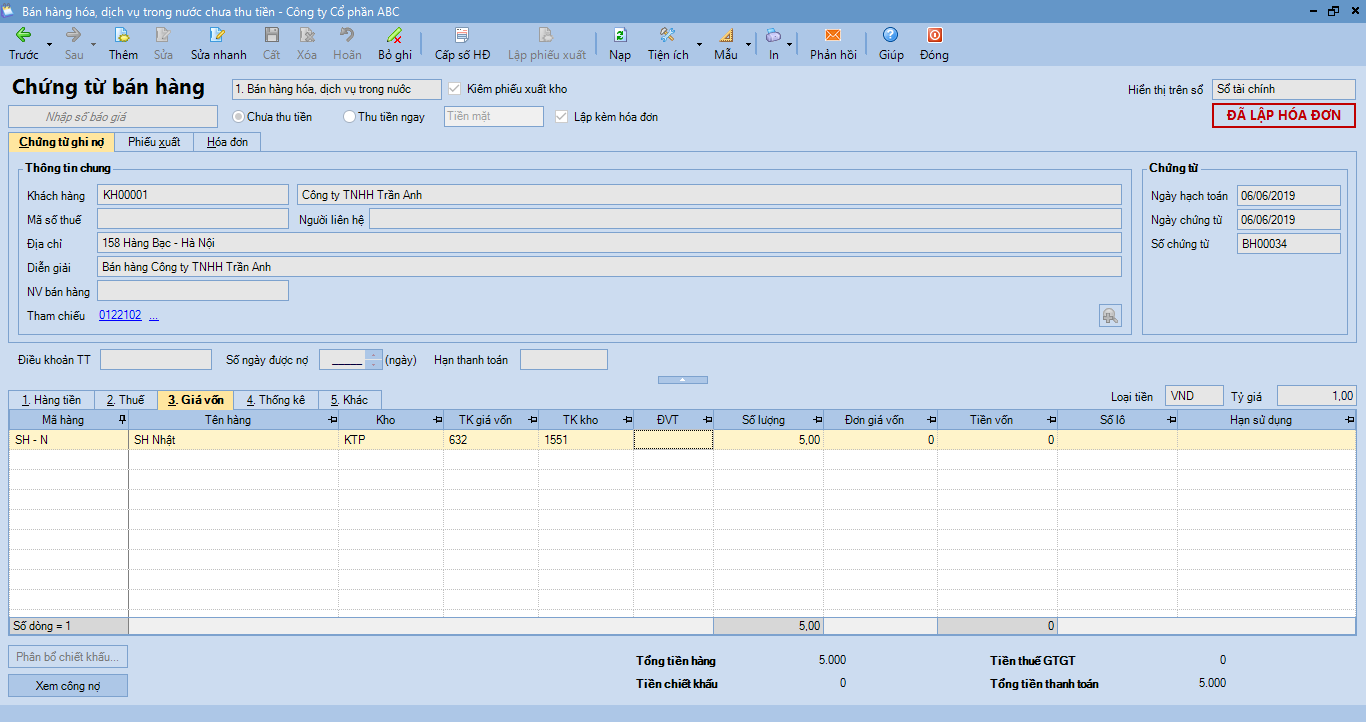Open the 4. Thống kê tab

pyautogui.click(x=276, y=400)
